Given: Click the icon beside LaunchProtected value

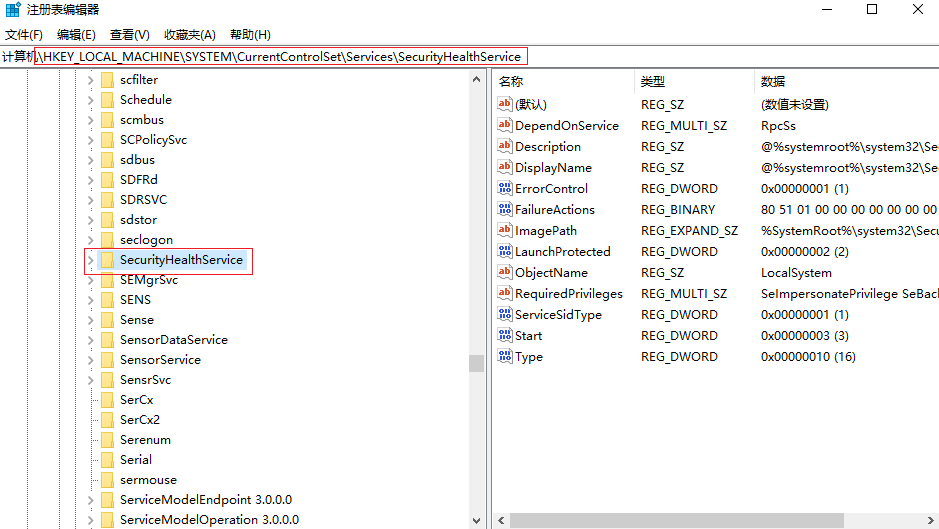Looking at the screenshot, I should coord(504,252).
